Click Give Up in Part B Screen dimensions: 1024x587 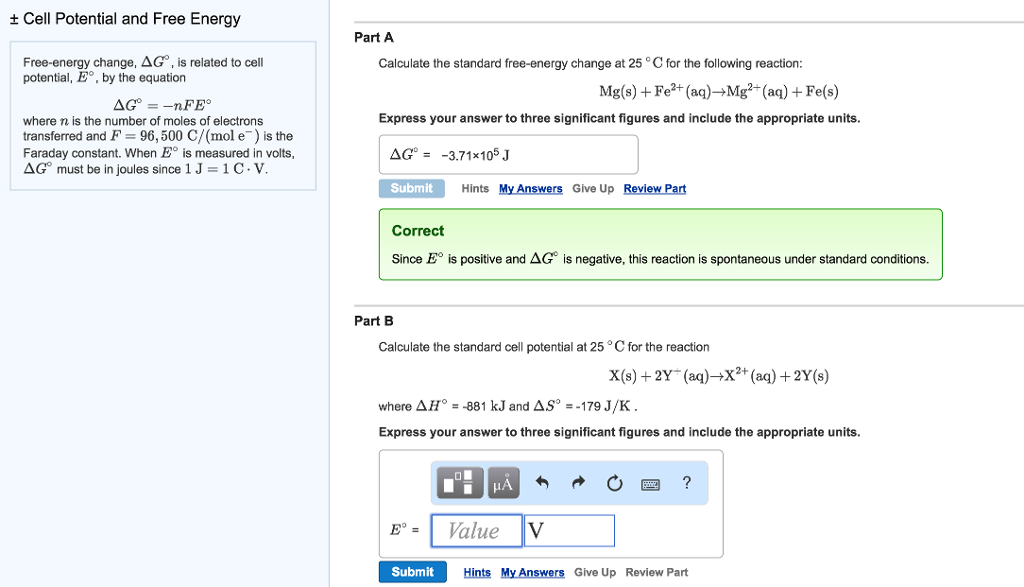pos(595,571)
